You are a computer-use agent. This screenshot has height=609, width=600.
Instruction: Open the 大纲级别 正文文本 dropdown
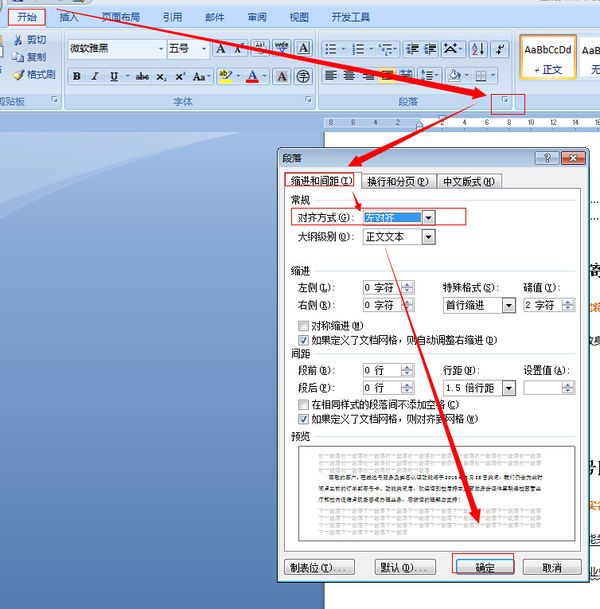click(x=428, y=237)
